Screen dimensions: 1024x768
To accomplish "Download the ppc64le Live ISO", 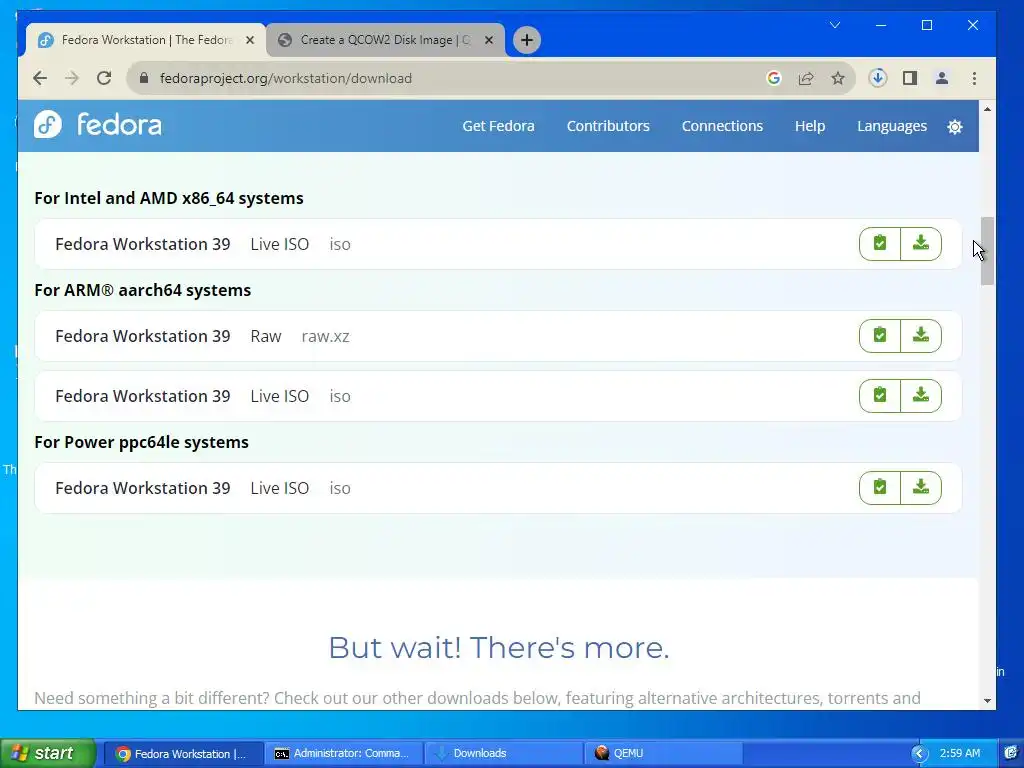I will click(x=921, y=488).
